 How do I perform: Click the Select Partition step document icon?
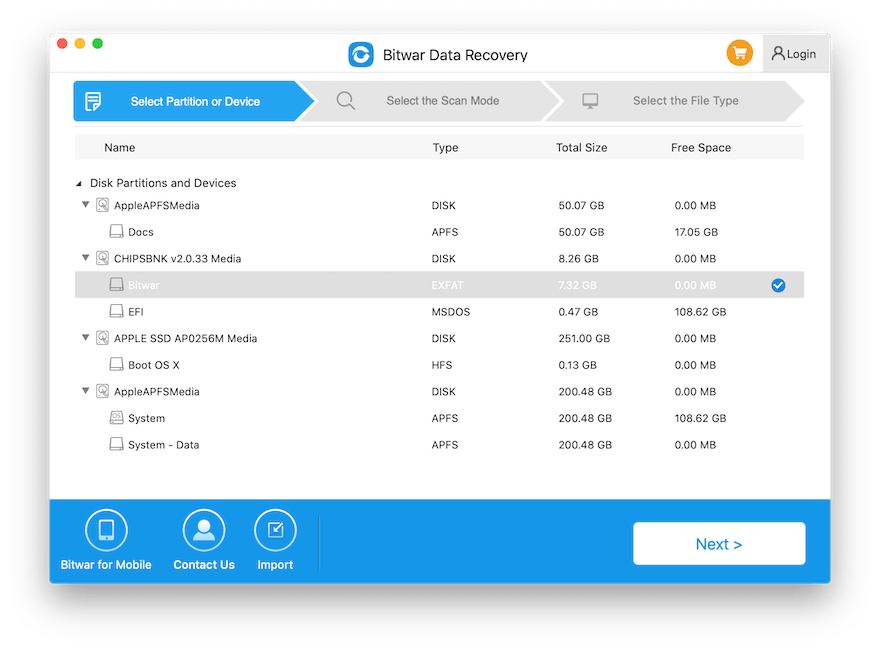[x=93, y=101]
